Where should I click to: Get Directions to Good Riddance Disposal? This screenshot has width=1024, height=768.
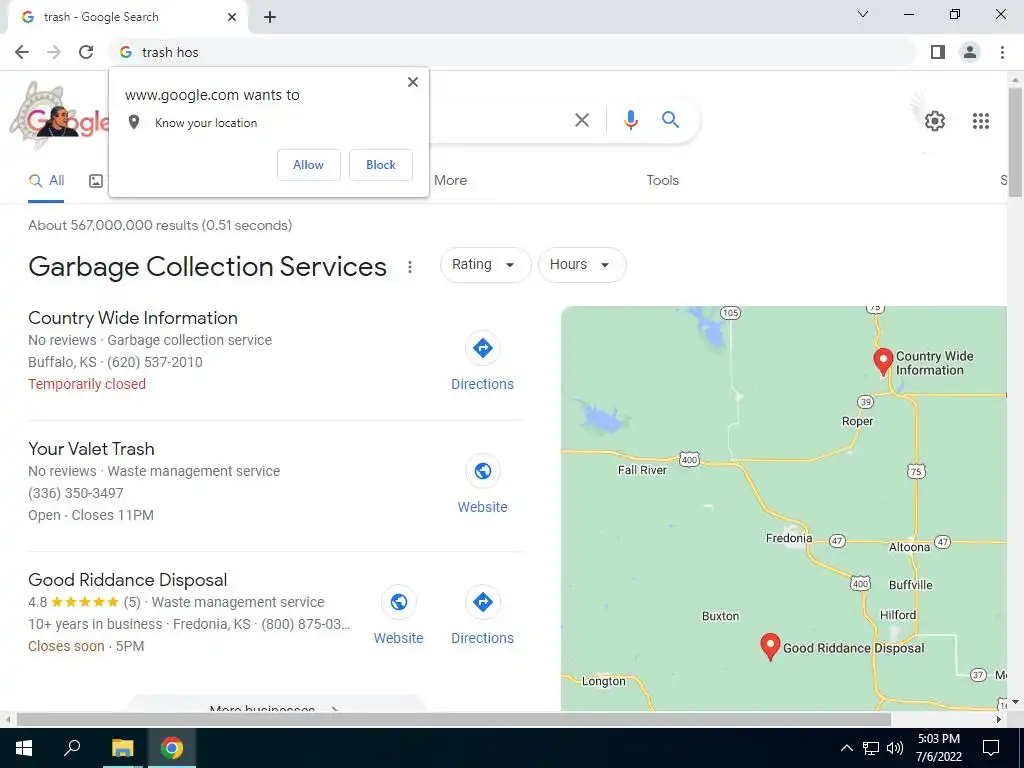pyautogui.click(x=483, y=615)
